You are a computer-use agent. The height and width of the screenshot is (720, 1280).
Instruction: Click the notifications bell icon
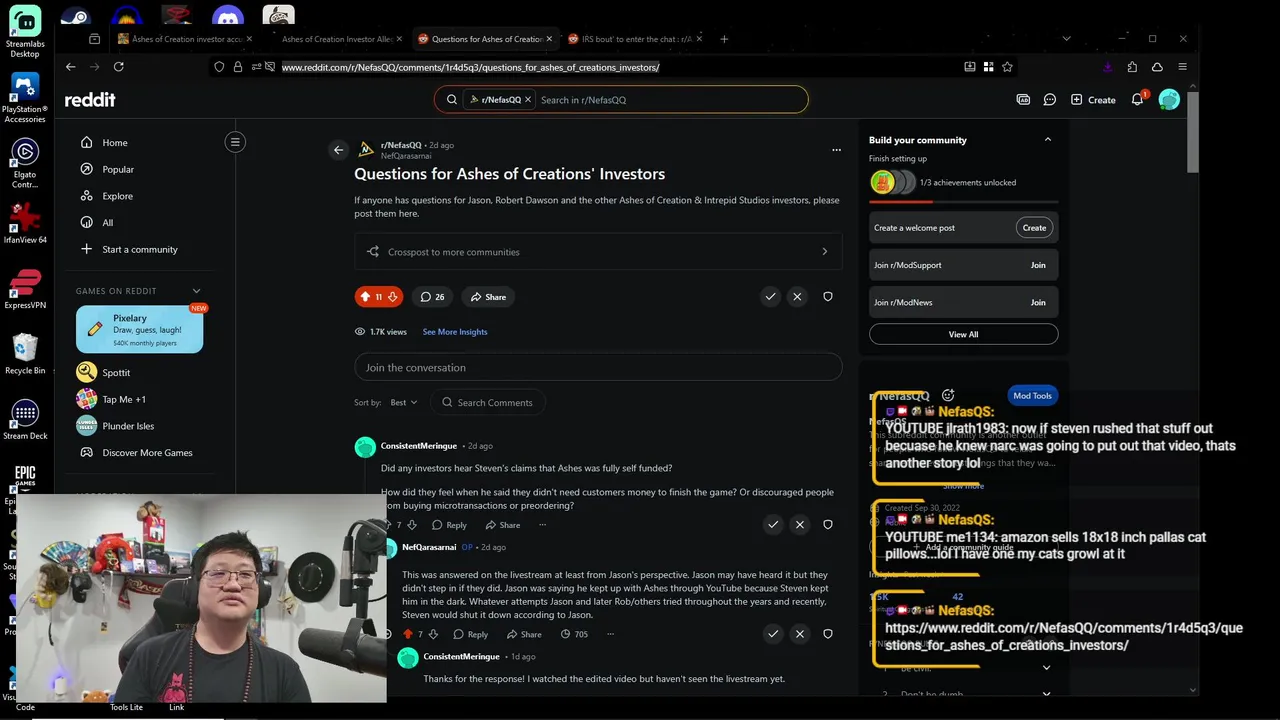click(1137, 100)
